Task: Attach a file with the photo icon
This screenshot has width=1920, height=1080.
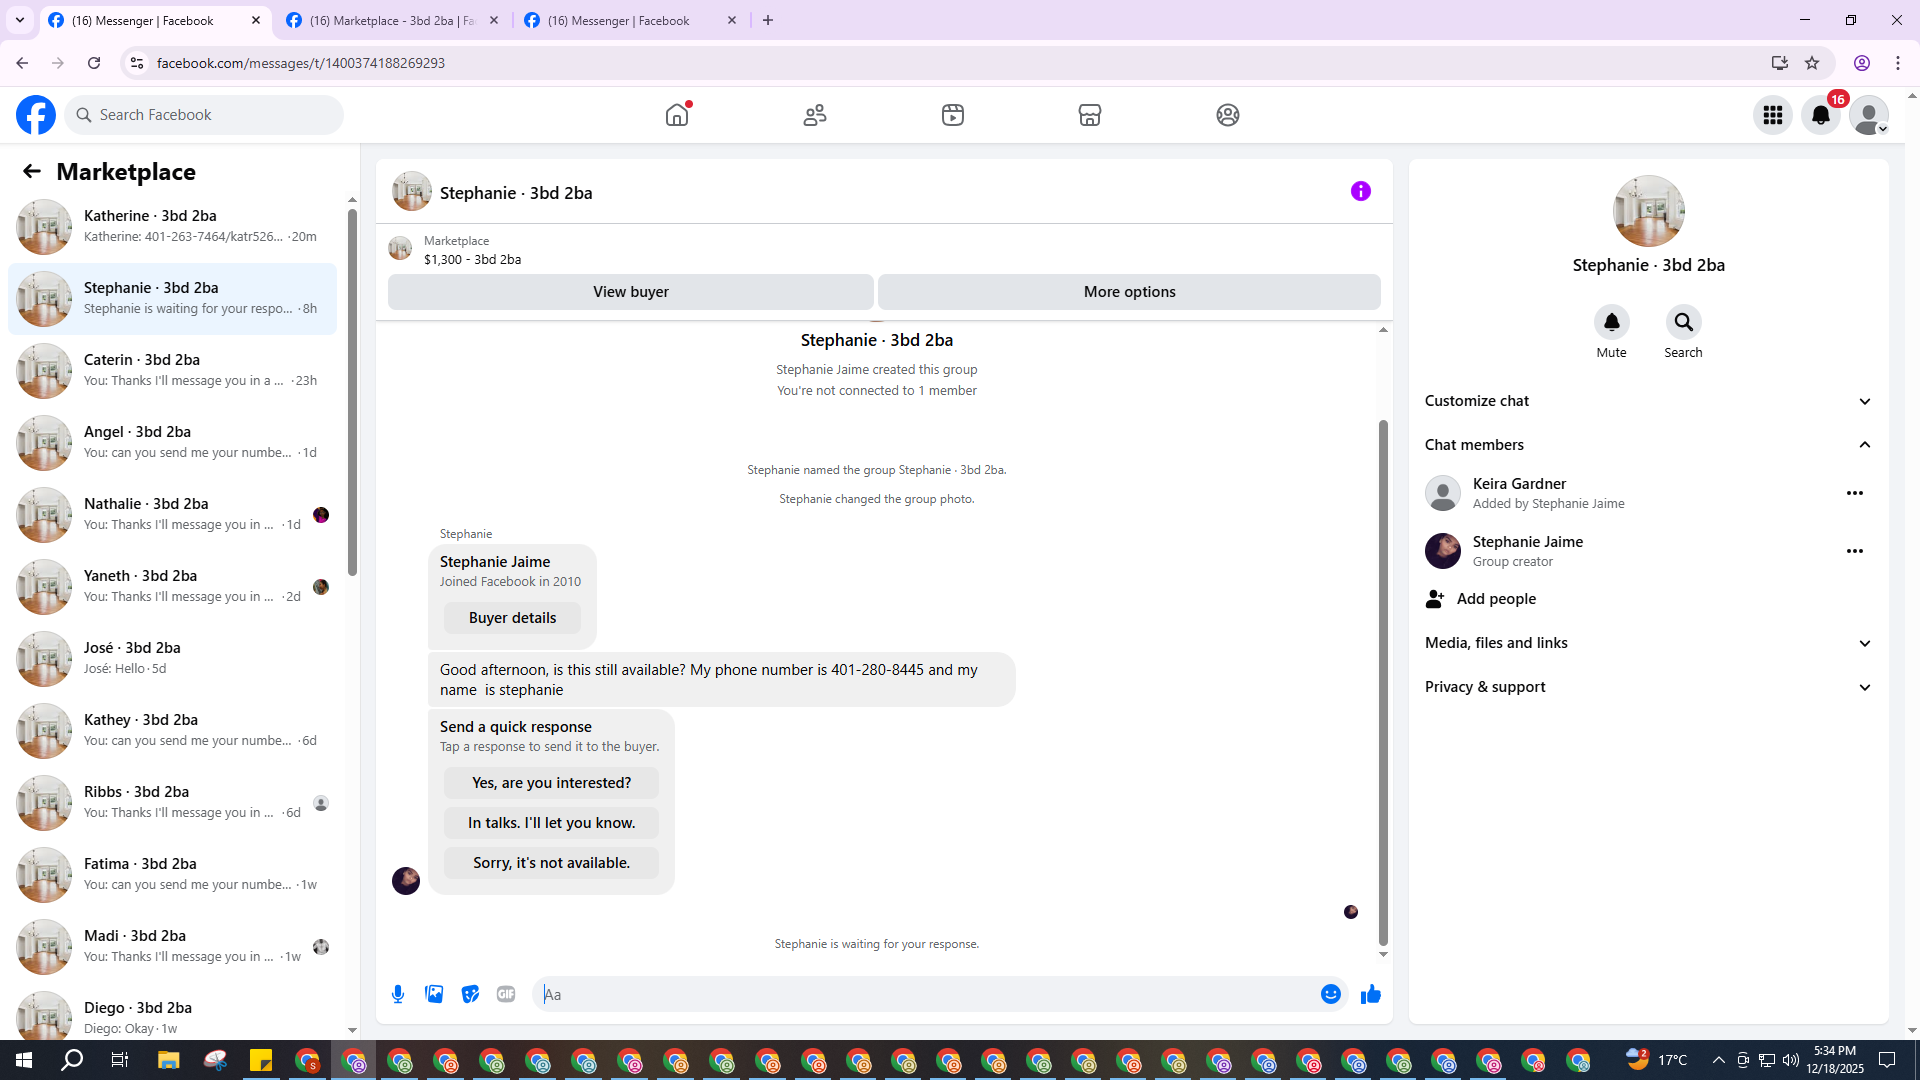Action: coord(434,994)
